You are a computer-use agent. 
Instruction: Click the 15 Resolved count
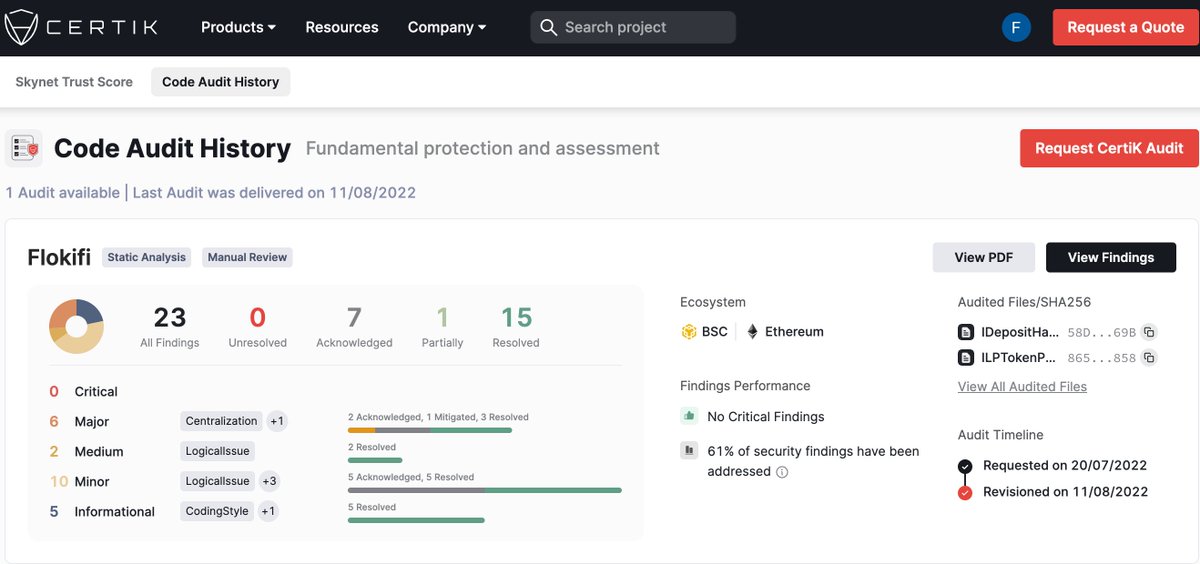[x=516, y=326]
